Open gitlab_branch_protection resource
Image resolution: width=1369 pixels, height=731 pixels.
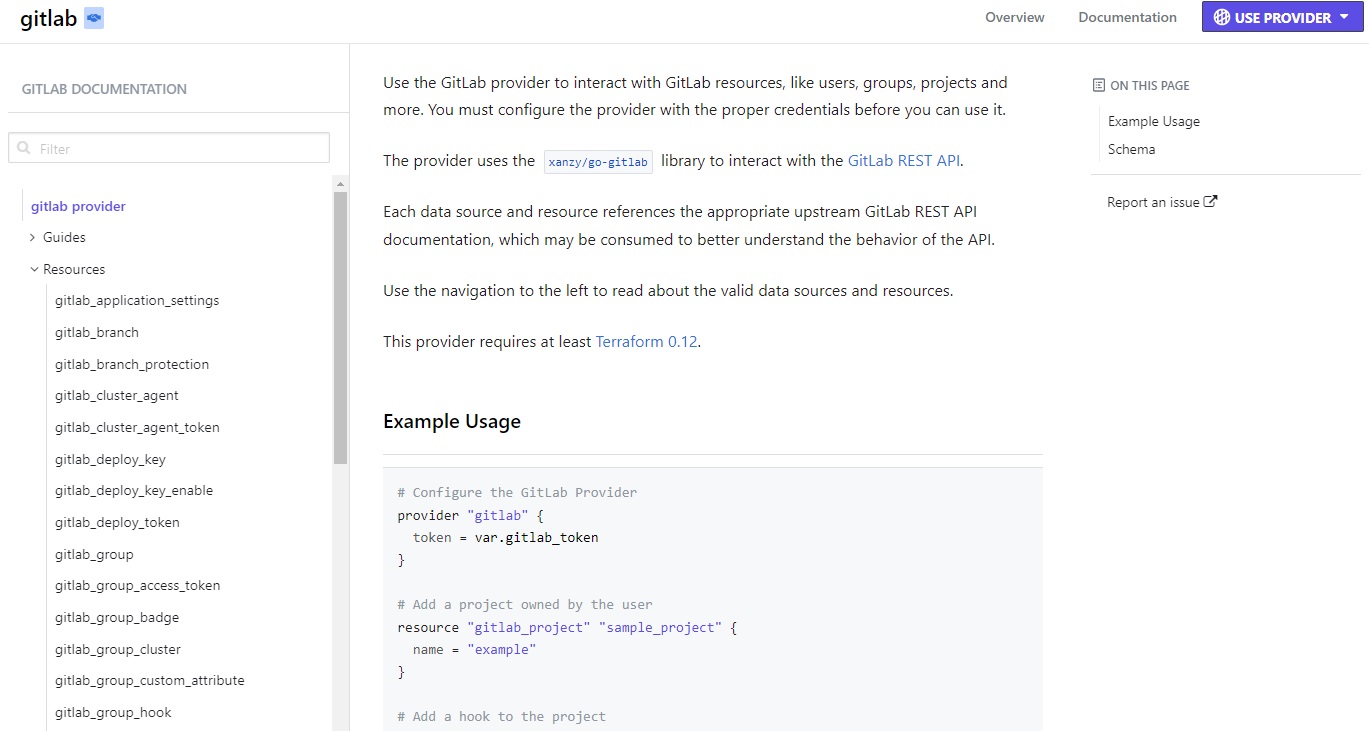click(x=132, y=364)
